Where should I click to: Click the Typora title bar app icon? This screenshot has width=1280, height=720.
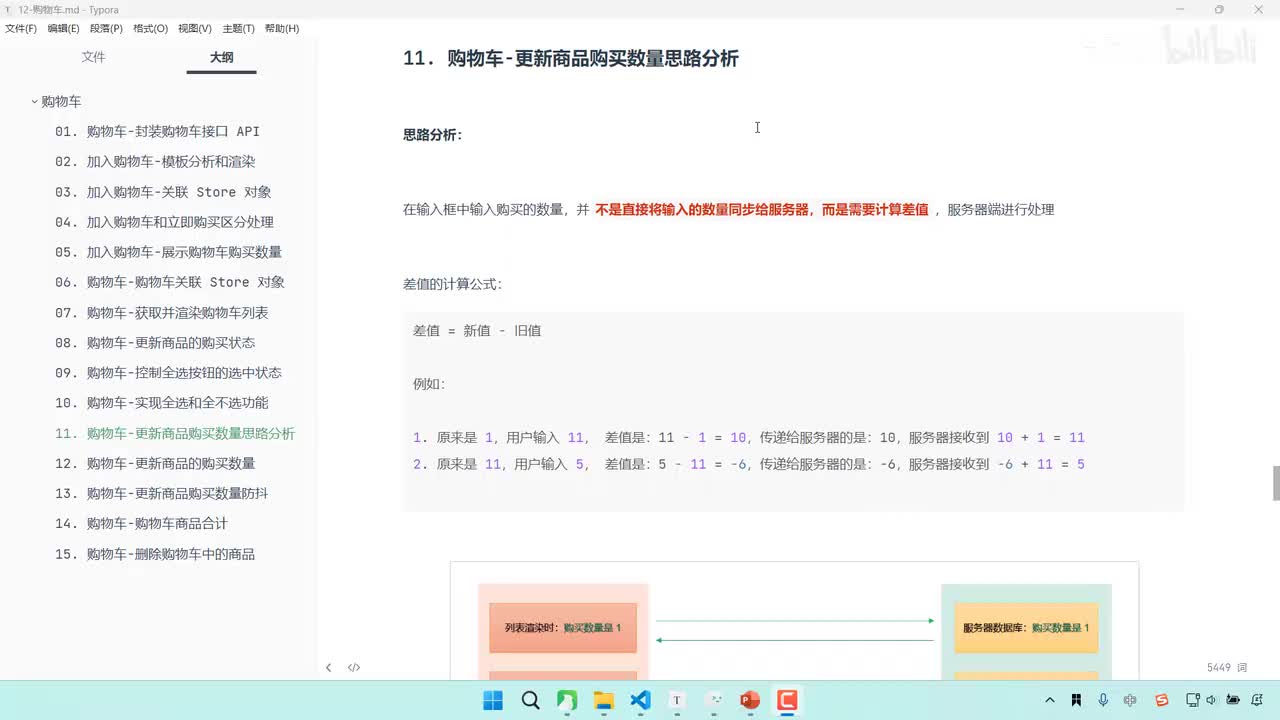[x=9, y=9]
